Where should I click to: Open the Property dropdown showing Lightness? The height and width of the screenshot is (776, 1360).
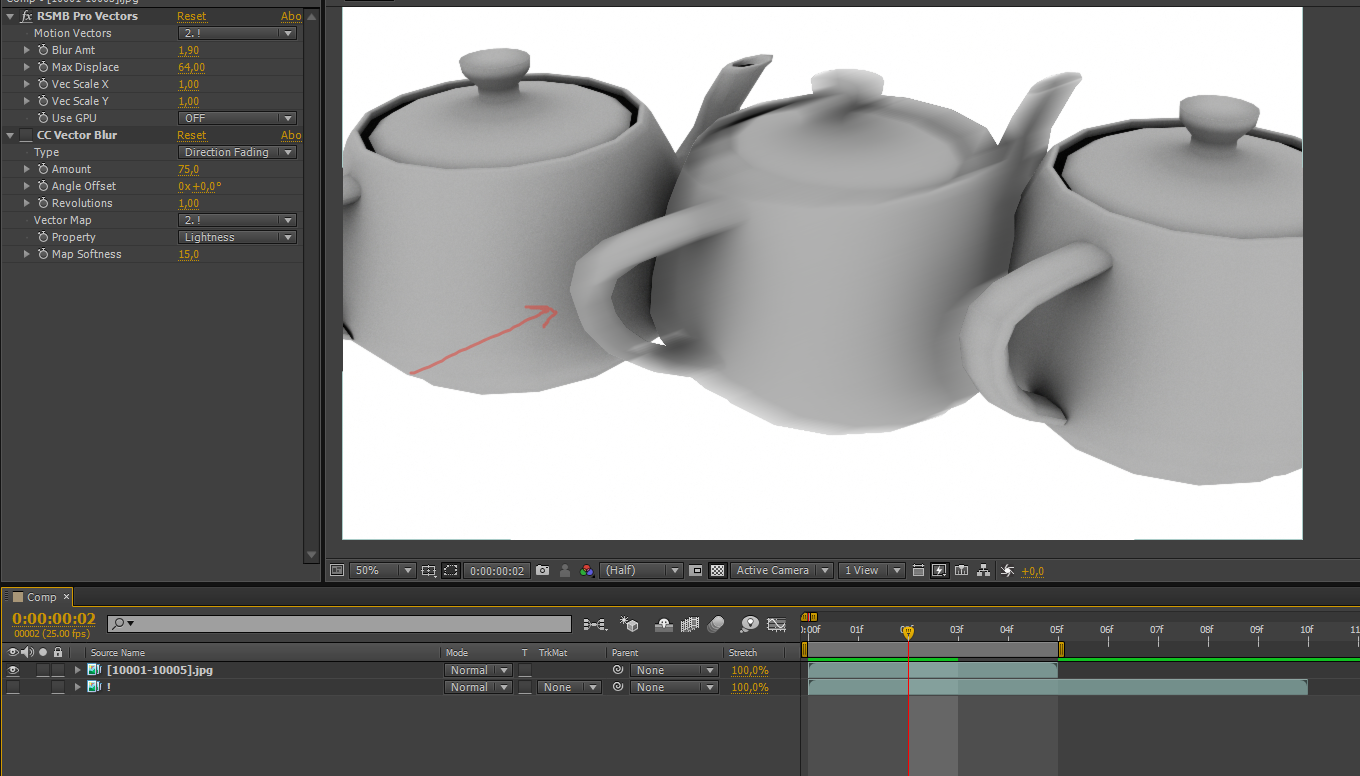237,237
